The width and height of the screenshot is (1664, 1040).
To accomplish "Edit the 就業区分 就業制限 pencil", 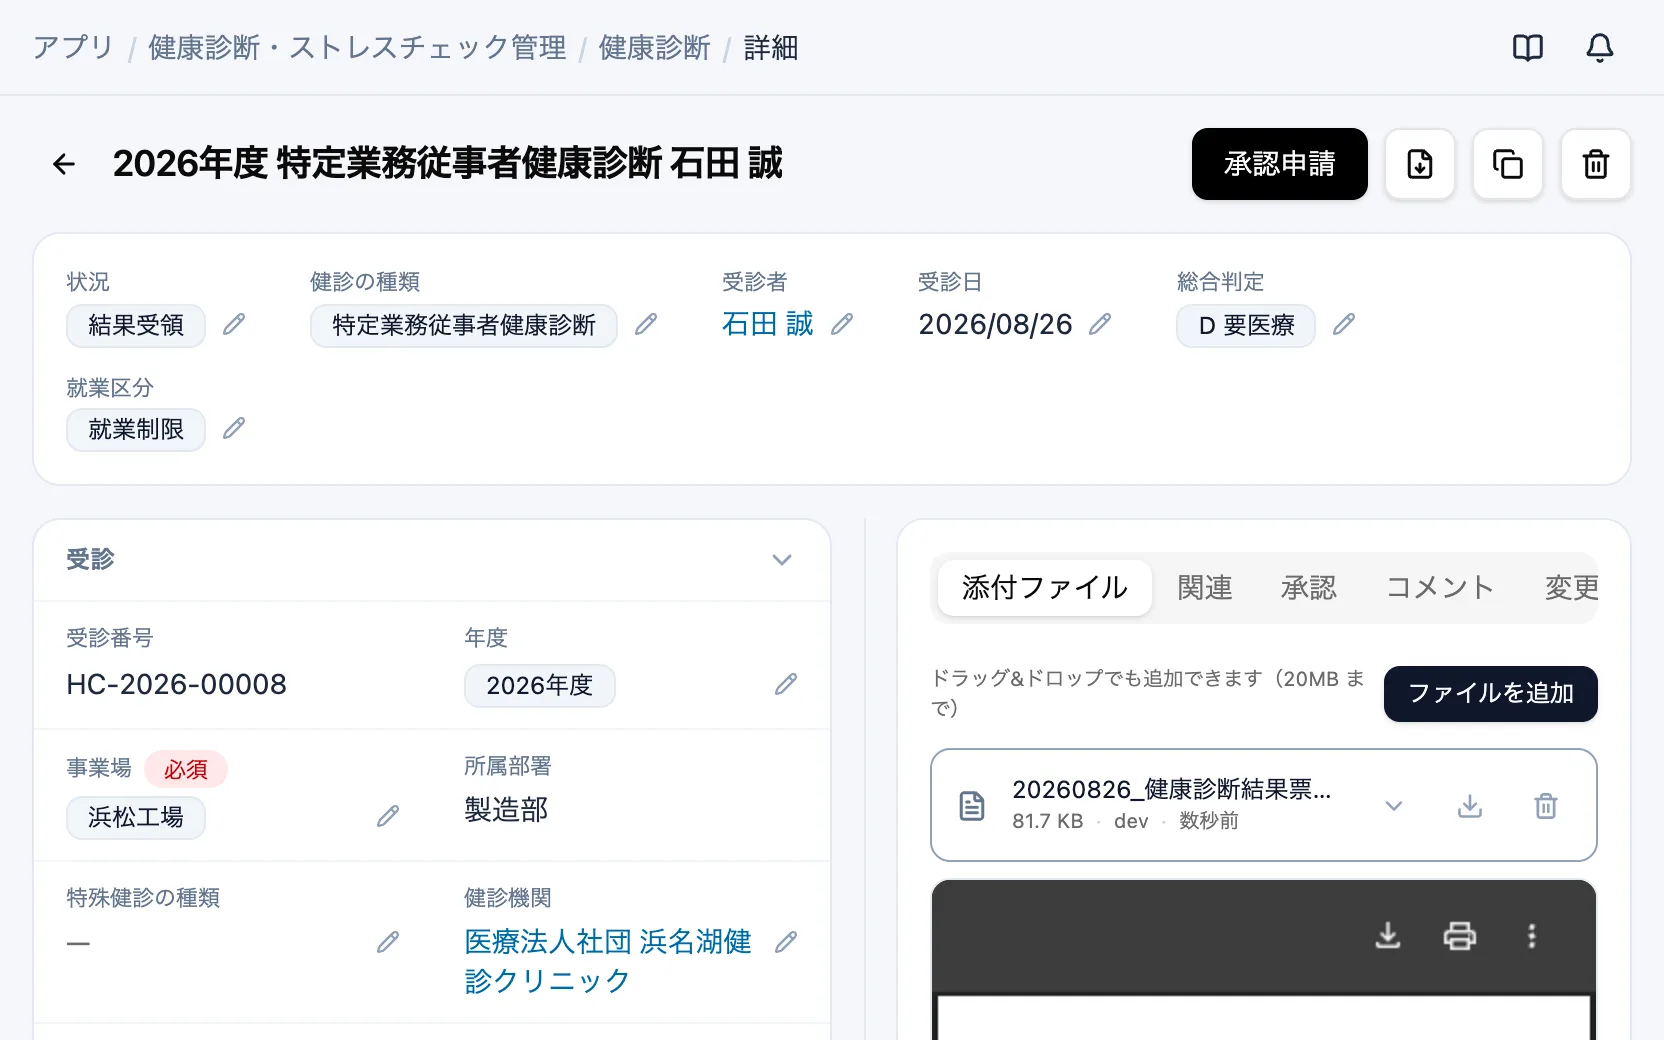I will pyautogui.click(x=234, y=428).
